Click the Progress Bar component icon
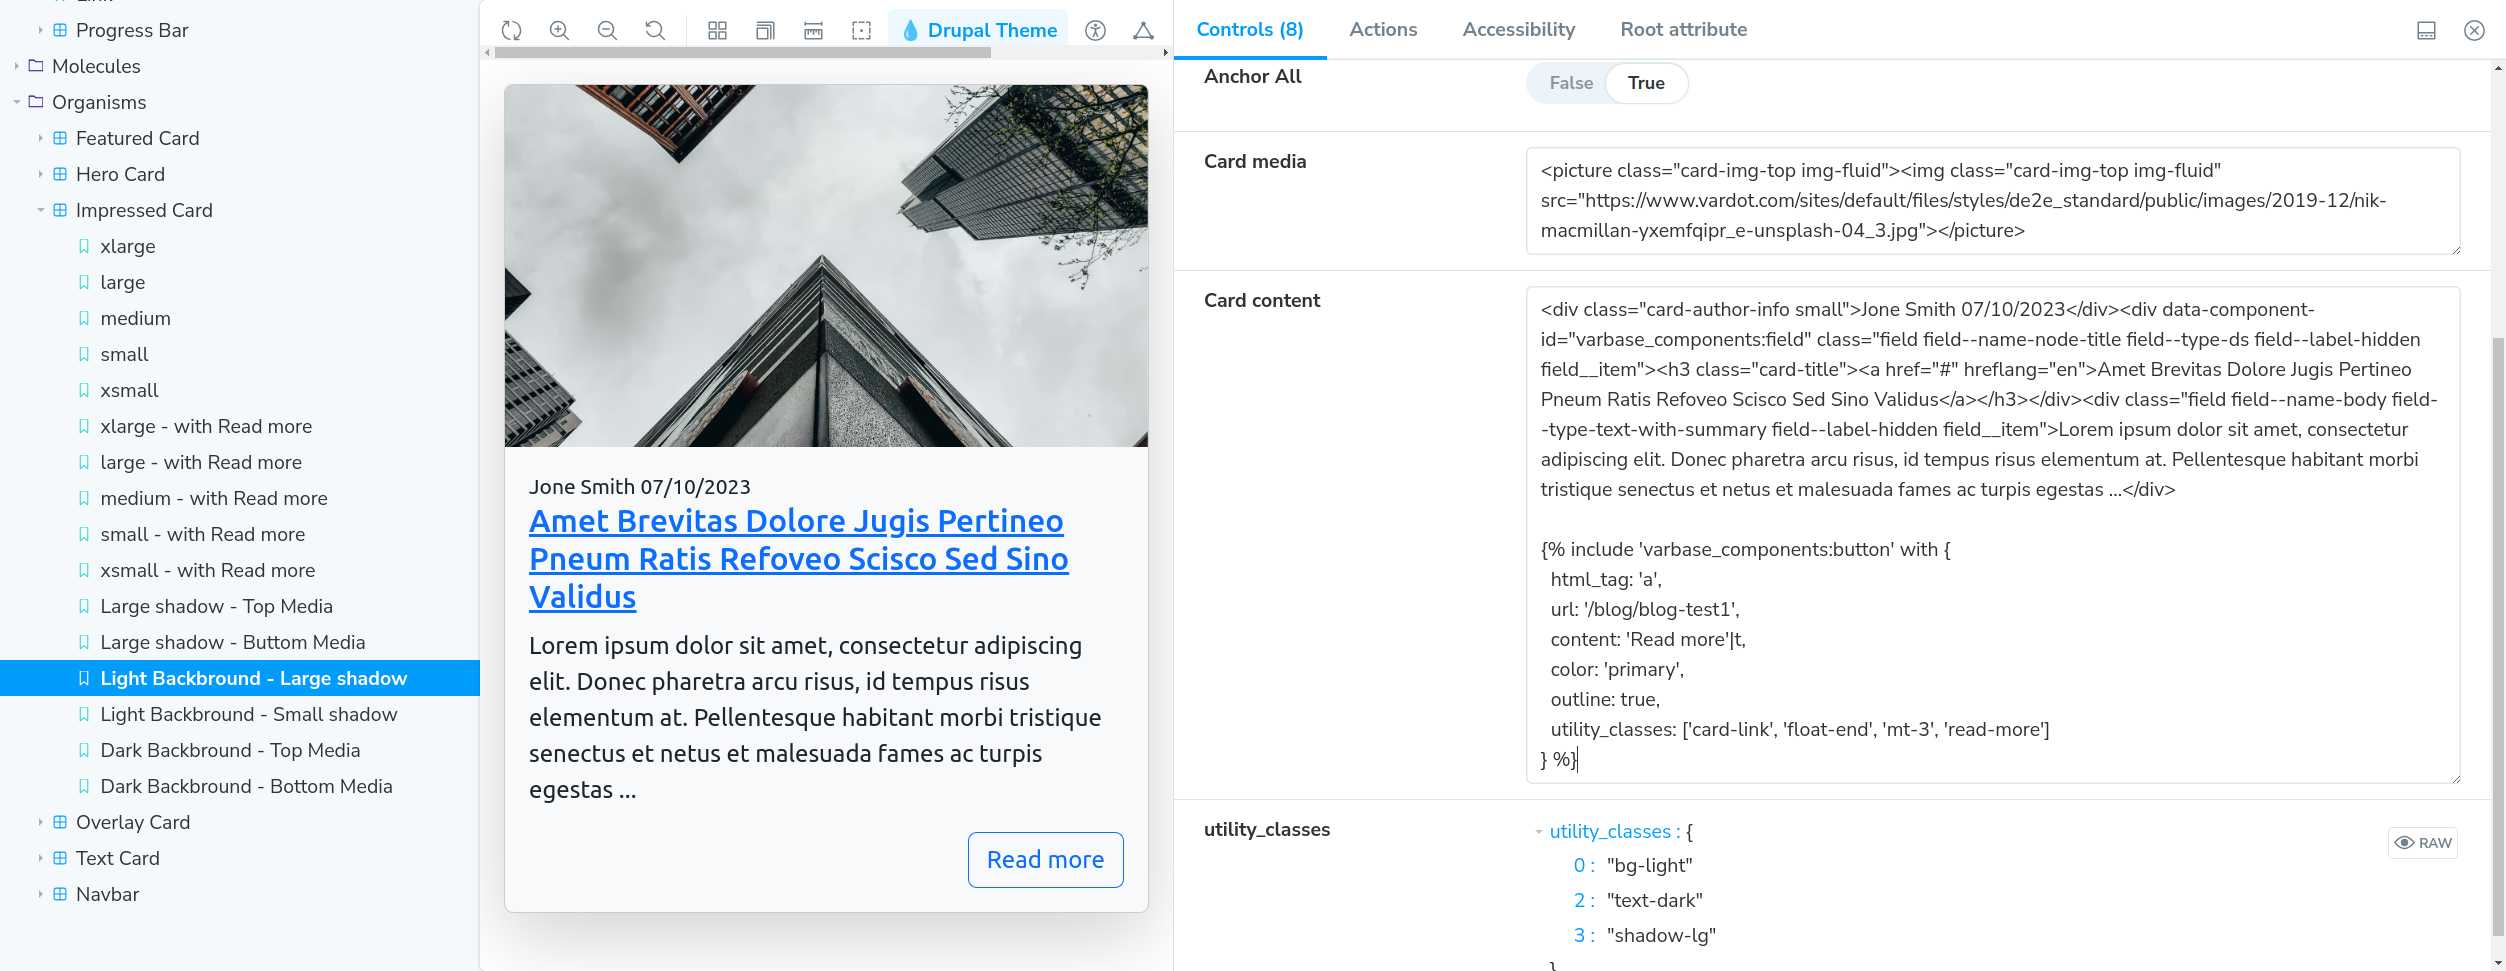The width and height of the screenshot is (2506, 971). click(x=60, y=30)
